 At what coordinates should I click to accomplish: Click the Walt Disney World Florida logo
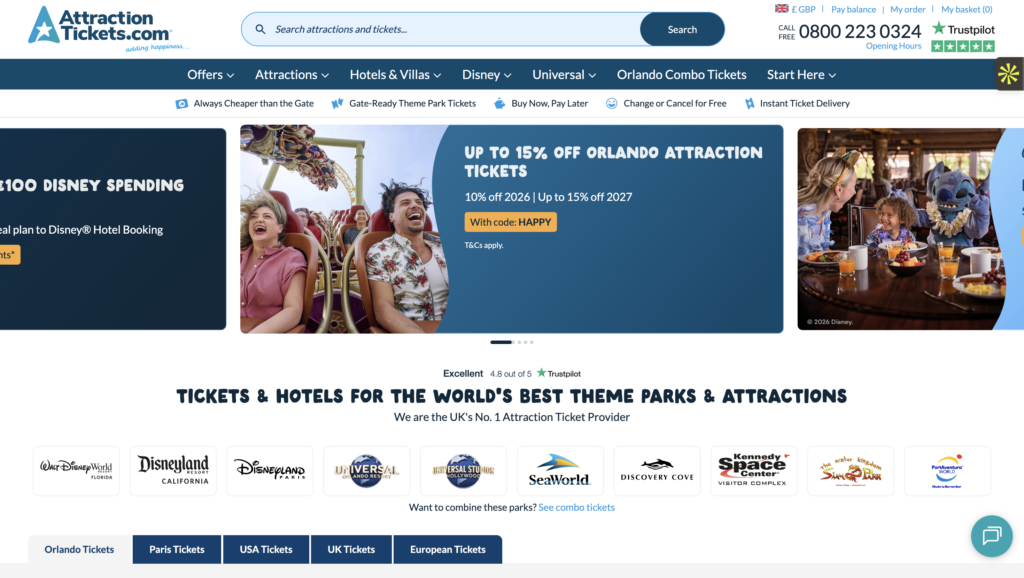coord(76,471)
